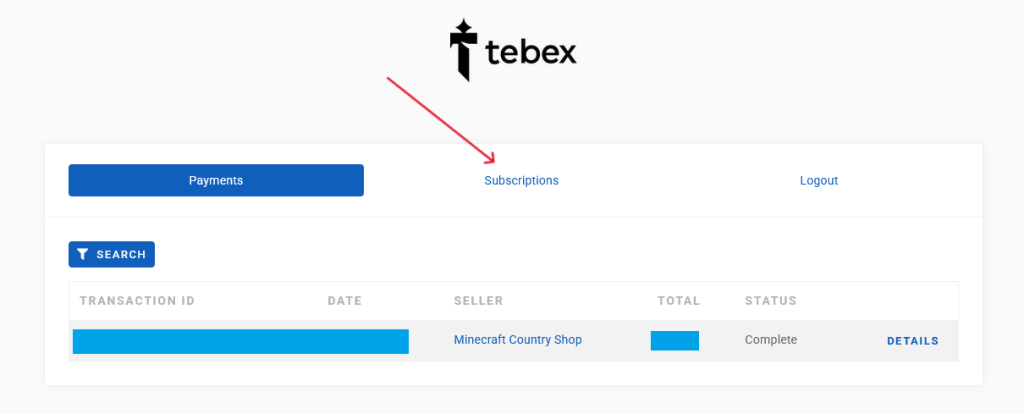Screen dimensions: 1024x414
Task: Click the empty Date cell in the payment row
Action: (x=425, y=341)
